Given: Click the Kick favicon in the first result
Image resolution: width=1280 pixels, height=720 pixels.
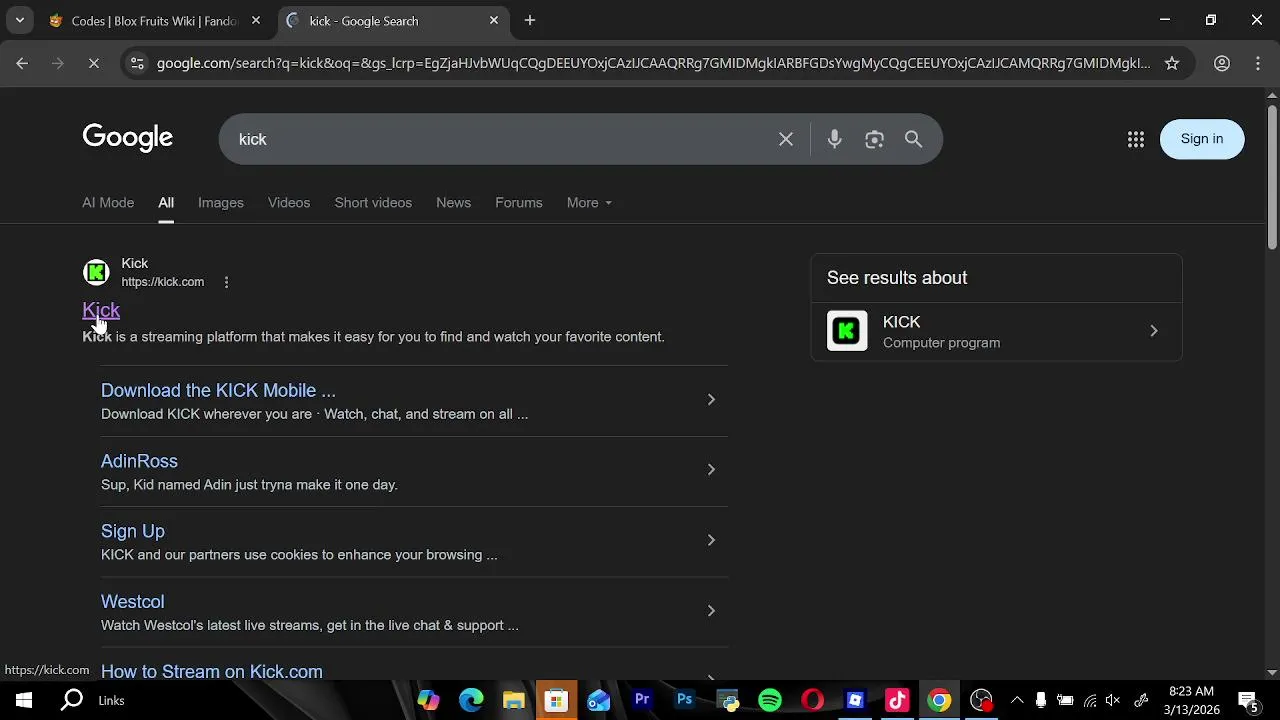Looking at the screenshot, I should 96,272.
